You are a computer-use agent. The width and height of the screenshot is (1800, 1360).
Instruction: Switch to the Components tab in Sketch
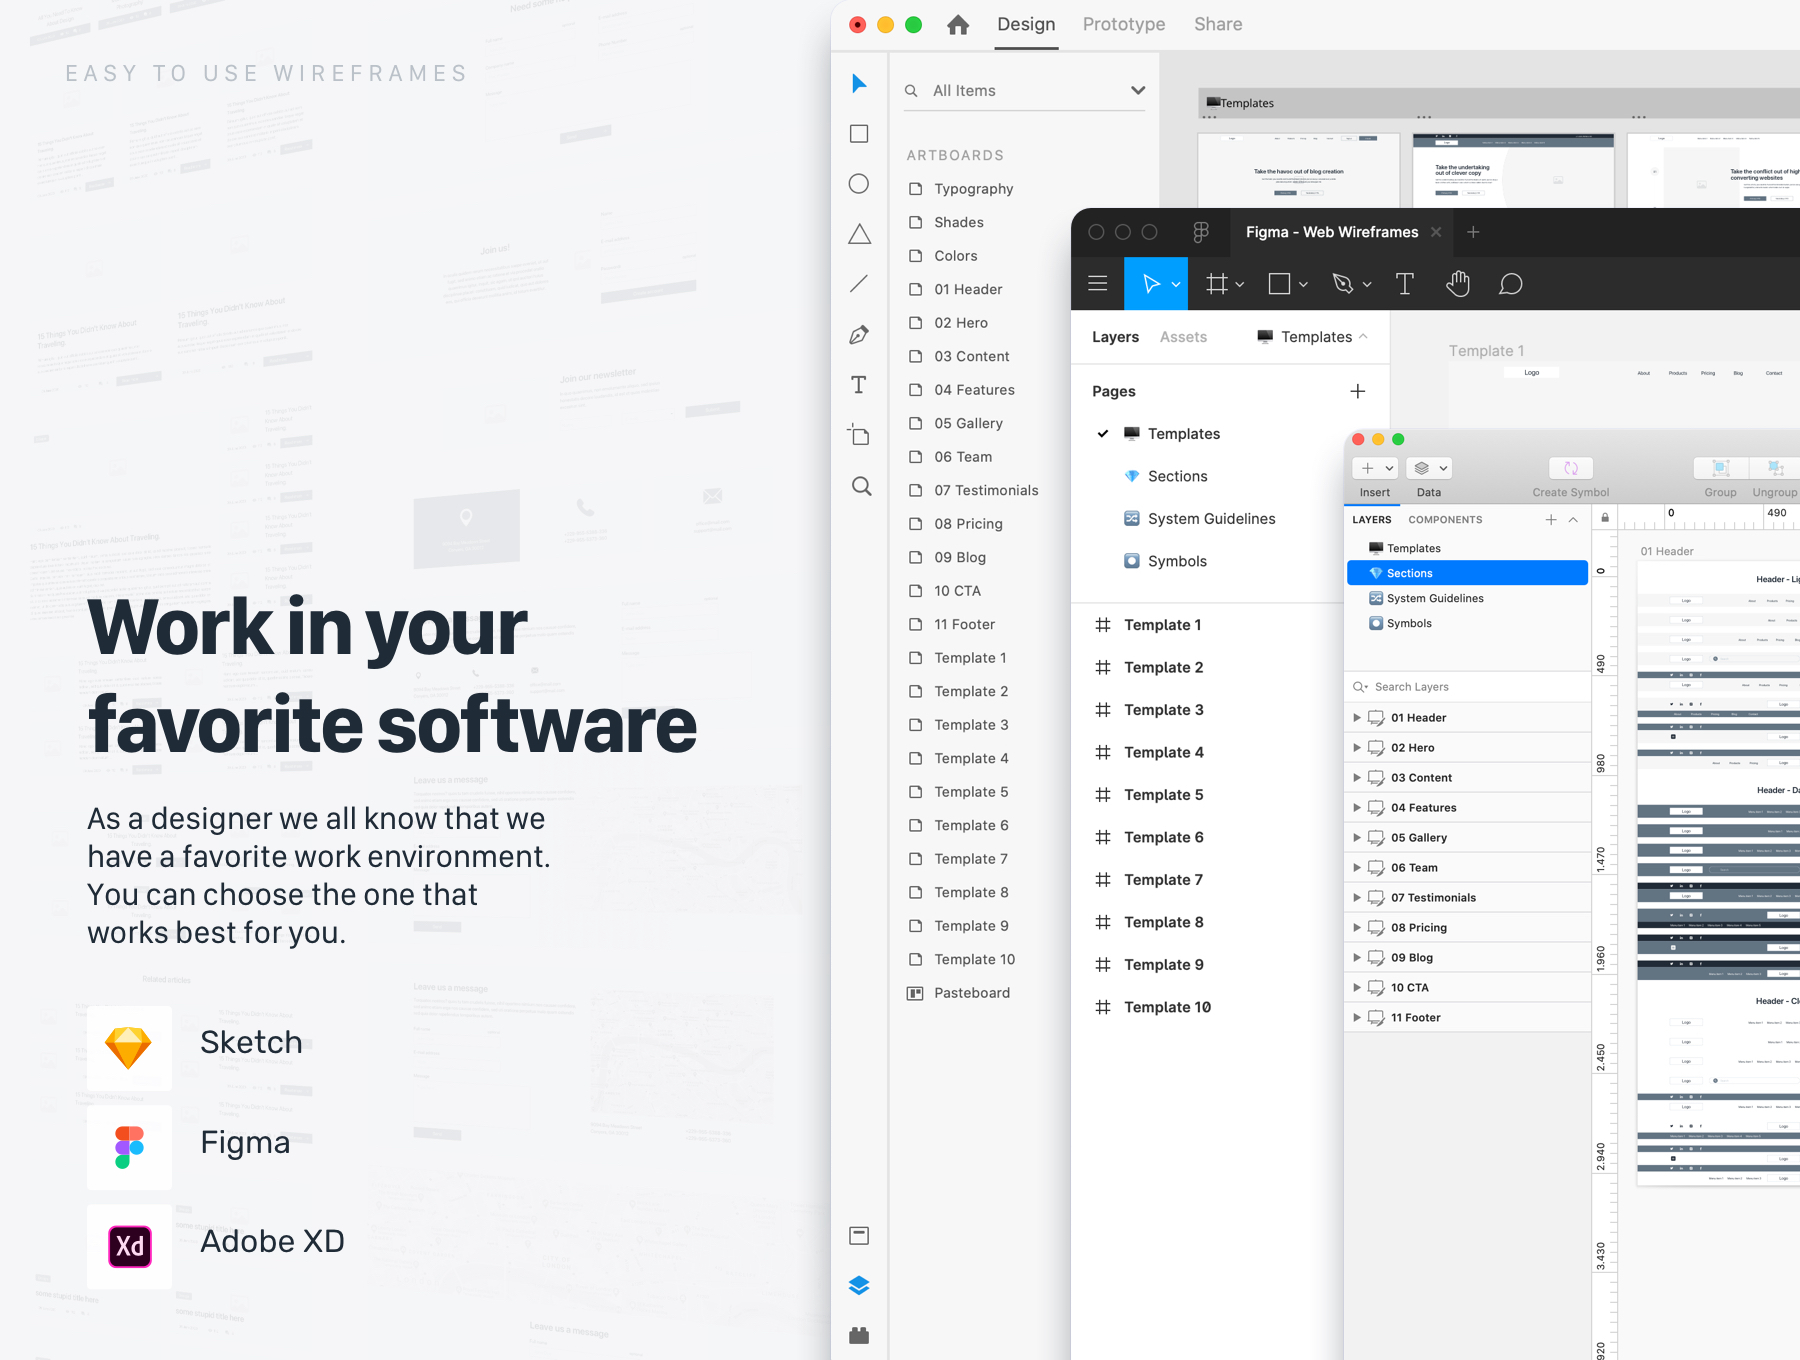coord(1445,520)
